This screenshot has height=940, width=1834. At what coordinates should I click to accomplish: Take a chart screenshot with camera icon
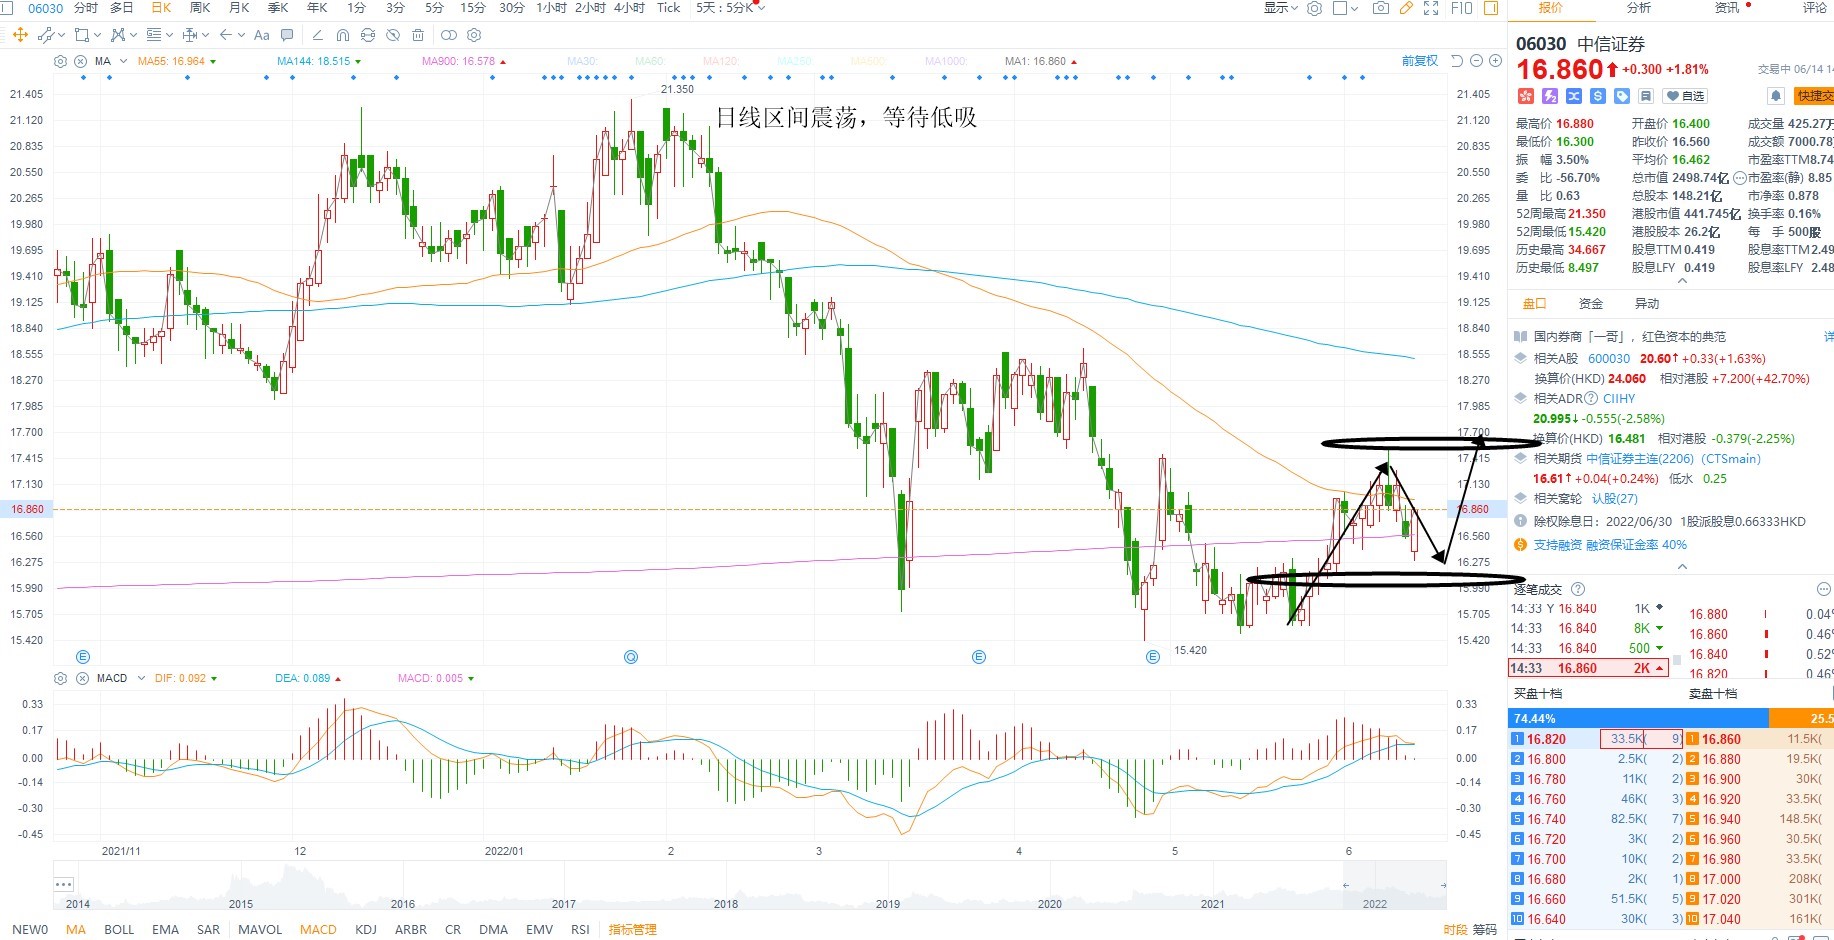point(1381,8)
